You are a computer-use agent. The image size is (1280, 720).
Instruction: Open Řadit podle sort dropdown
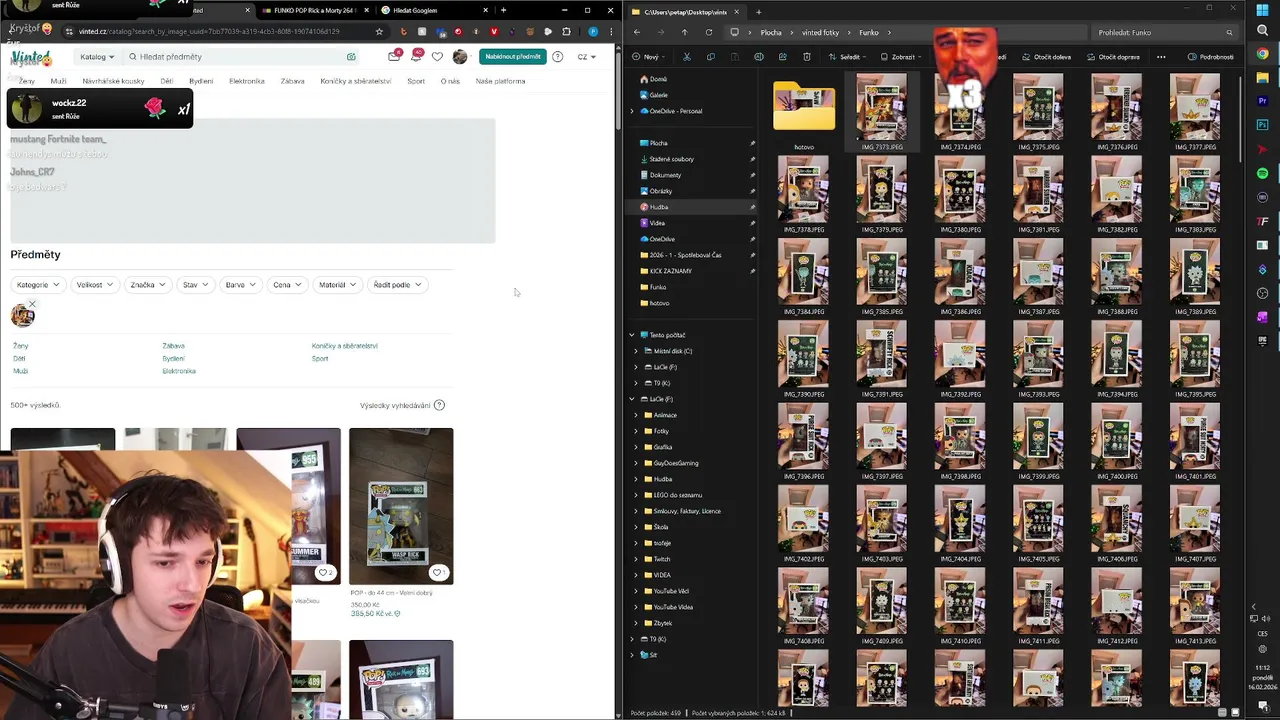398,285
